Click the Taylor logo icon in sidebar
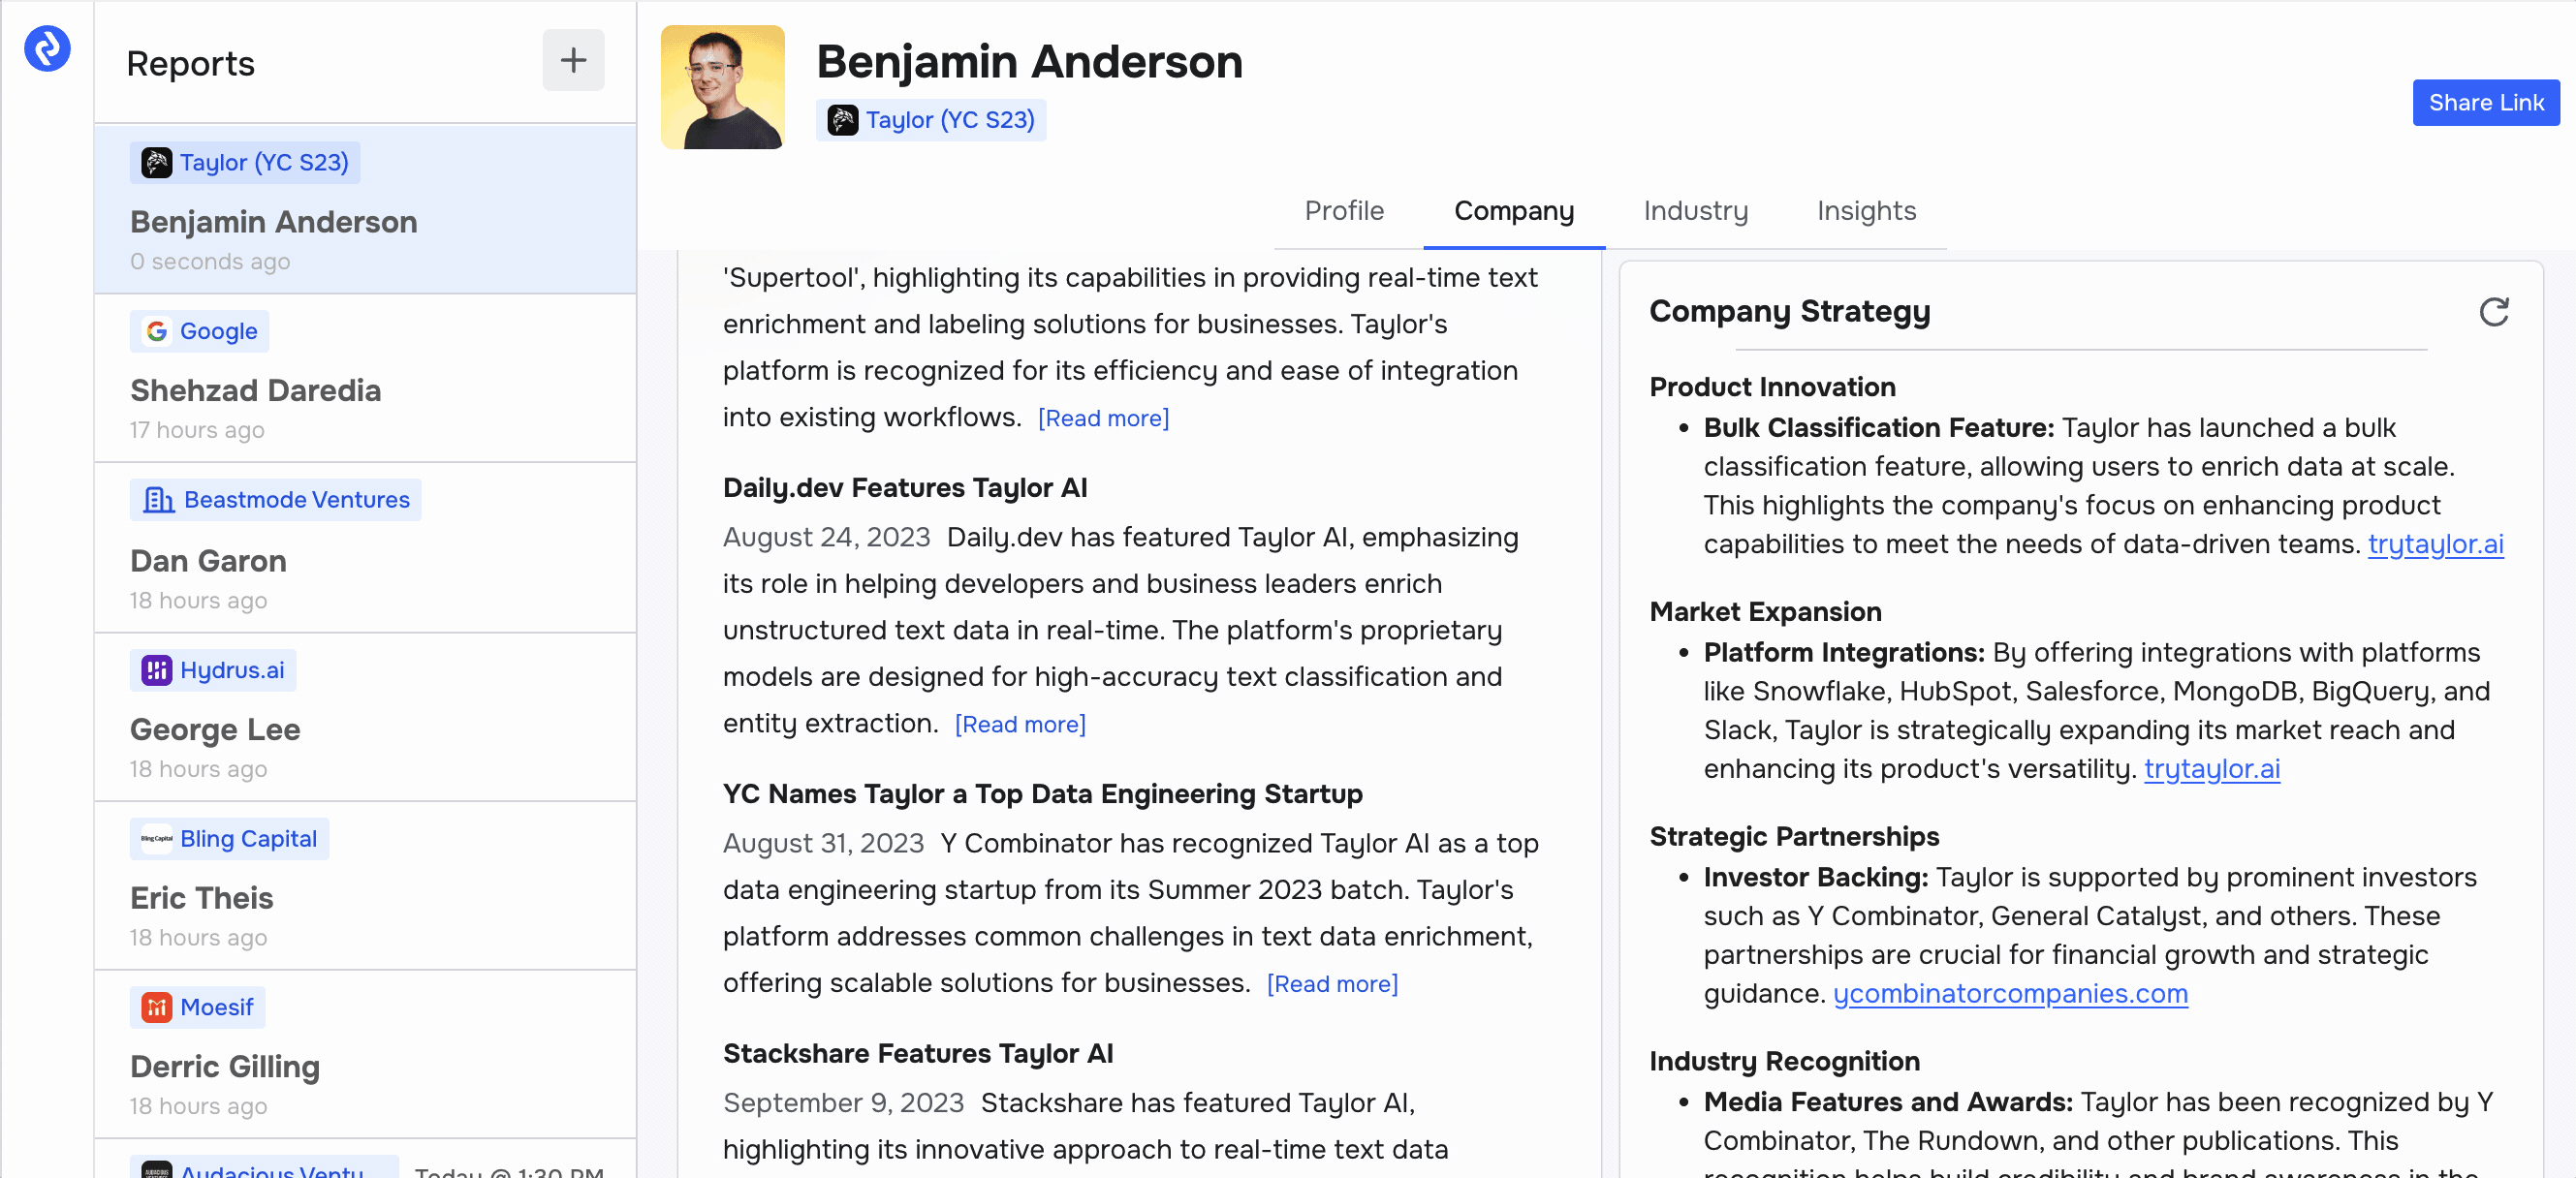Screen dimensions: 2576x1178 [156, 162]
